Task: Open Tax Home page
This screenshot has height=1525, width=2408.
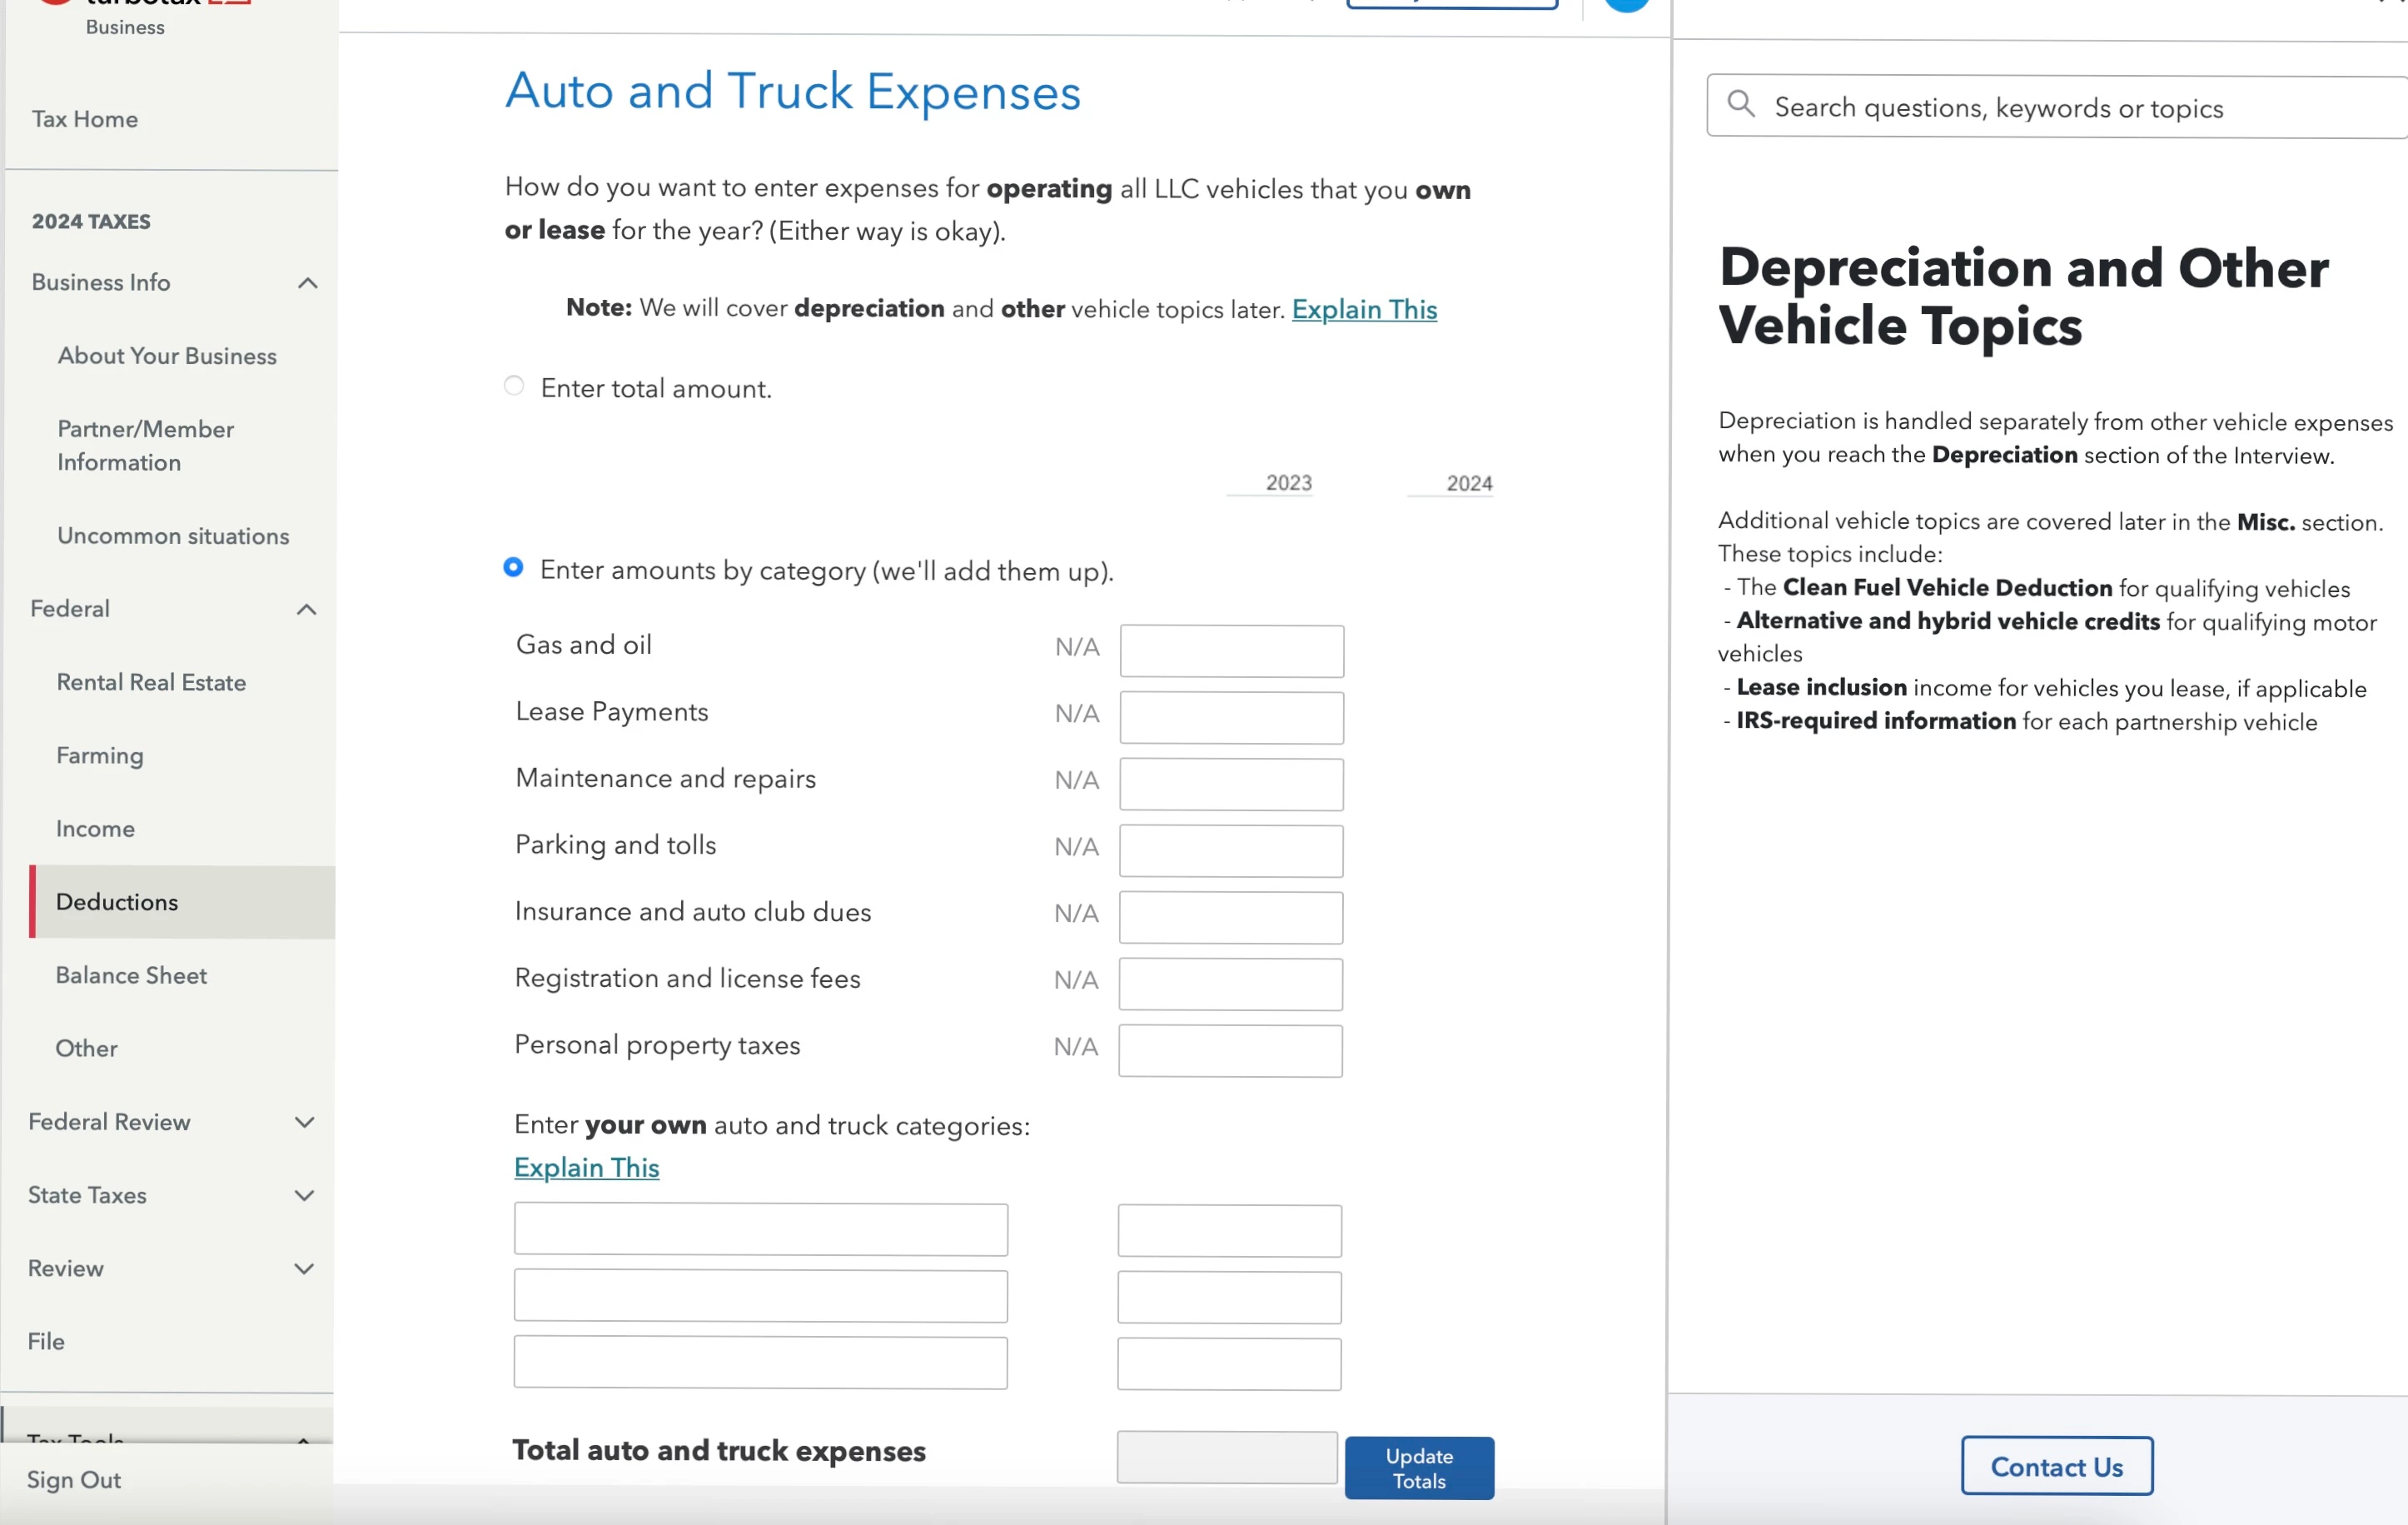Action: [x=85, y=119]
